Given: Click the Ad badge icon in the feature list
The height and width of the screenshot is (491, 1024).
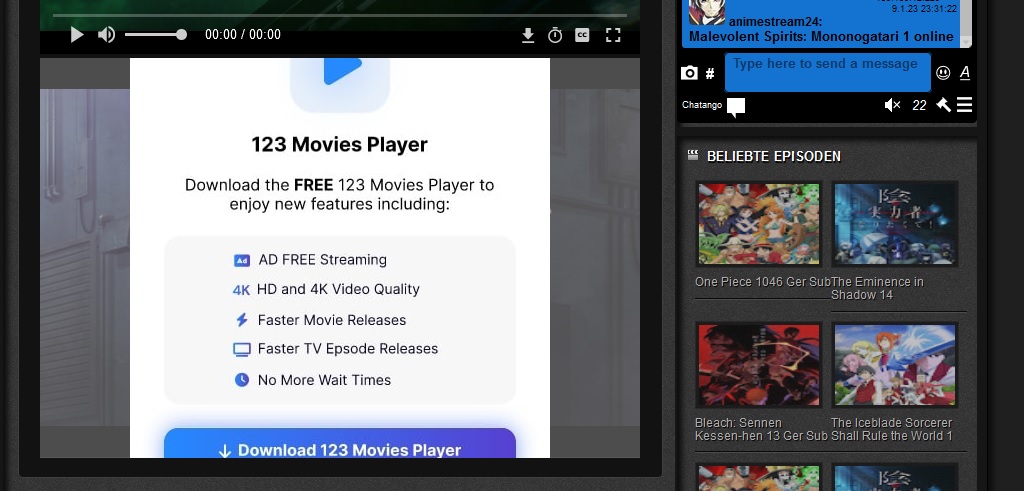Looking at the screenshot, I should tap(242, 261).
